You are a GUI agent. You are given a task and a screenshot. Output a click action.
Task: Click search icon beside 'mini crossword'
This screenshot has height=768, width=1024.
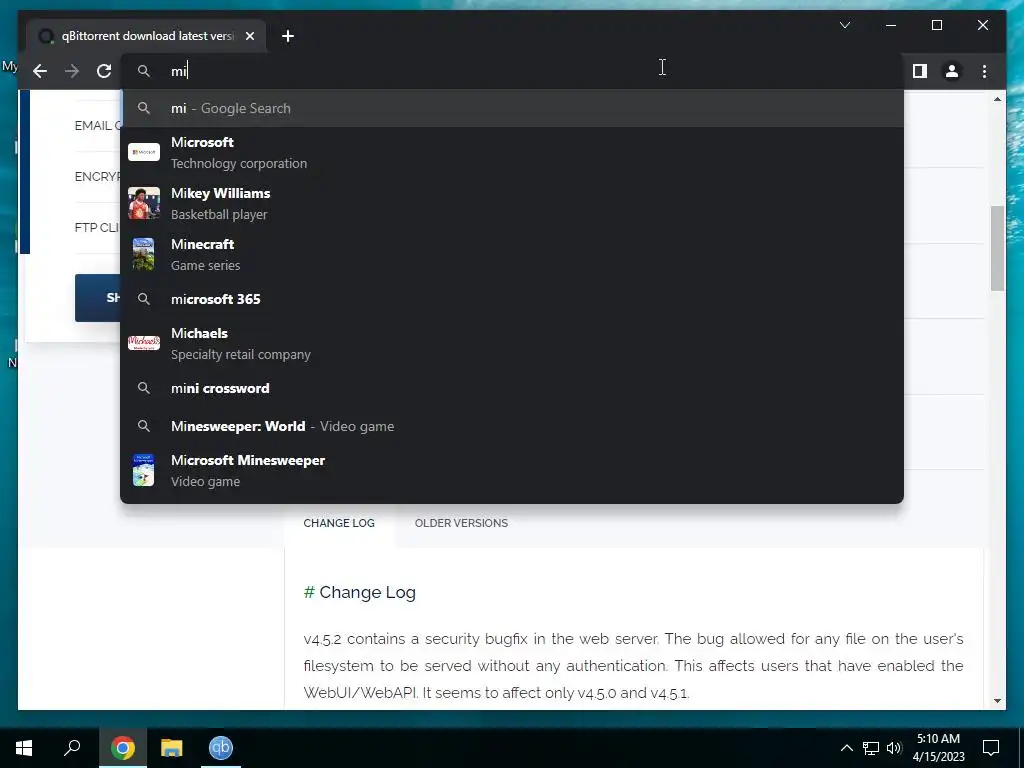point(144,389)
